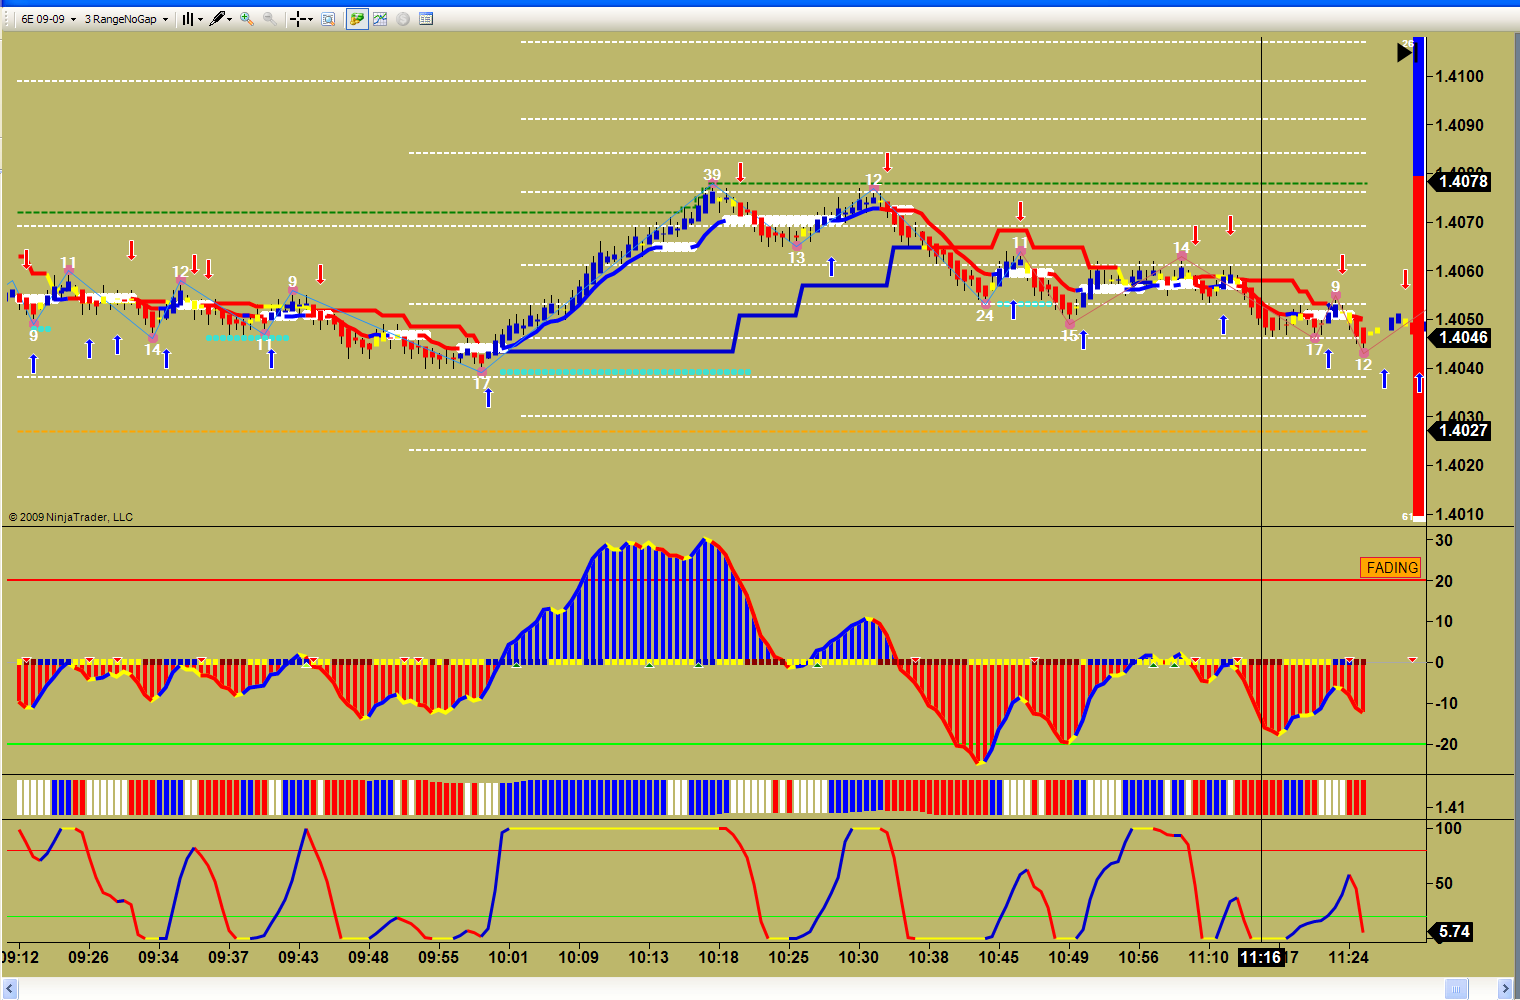Viewport: 1520px width, 1000px height.
Task: Open the 6E 09-09 instrument dropdown
Action: click(49, 19)
